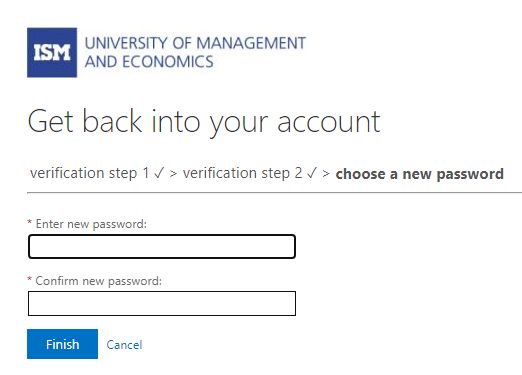522x375 pixels.
Task: Select the verification step 2 breadcrumb
Action: point(242,173)
